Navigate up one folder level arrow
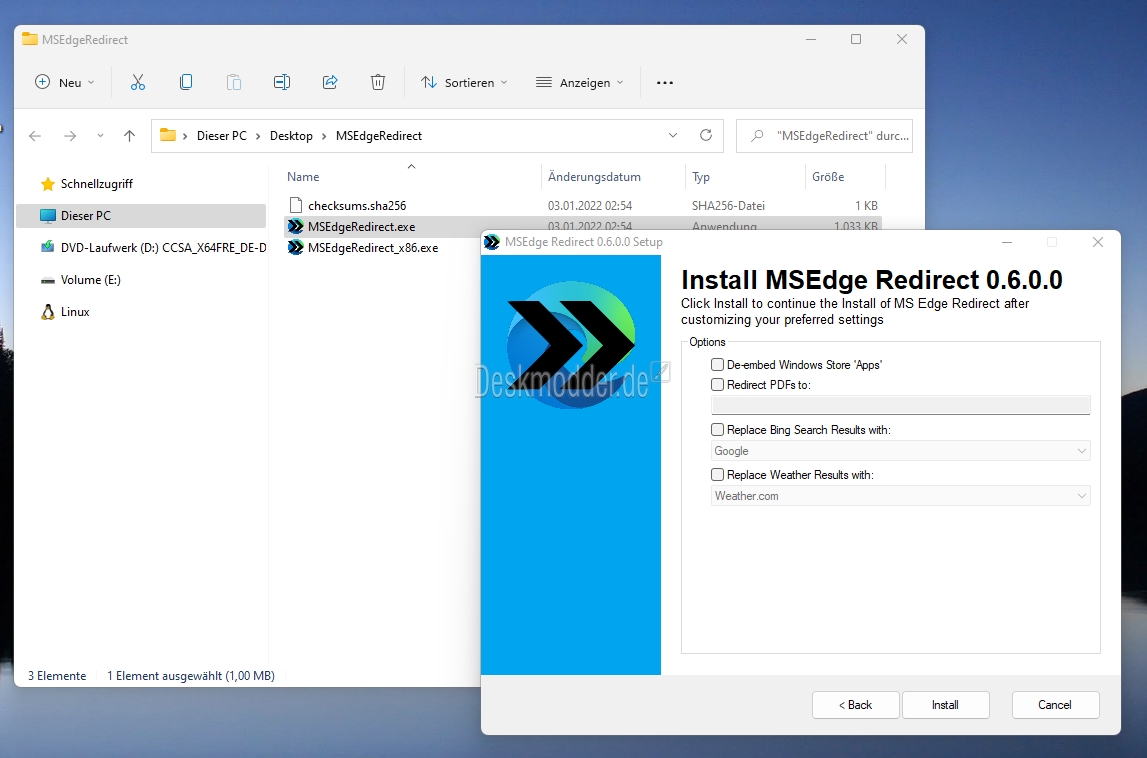The image size is (1147, 758). pyautogui.click(x=129, y=135)
